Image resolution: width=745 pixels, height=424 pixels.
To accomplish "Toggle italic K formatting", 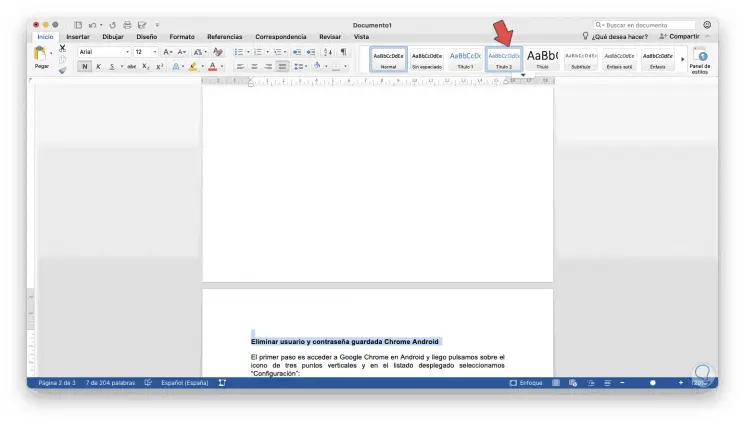I will tap(98, 67).
